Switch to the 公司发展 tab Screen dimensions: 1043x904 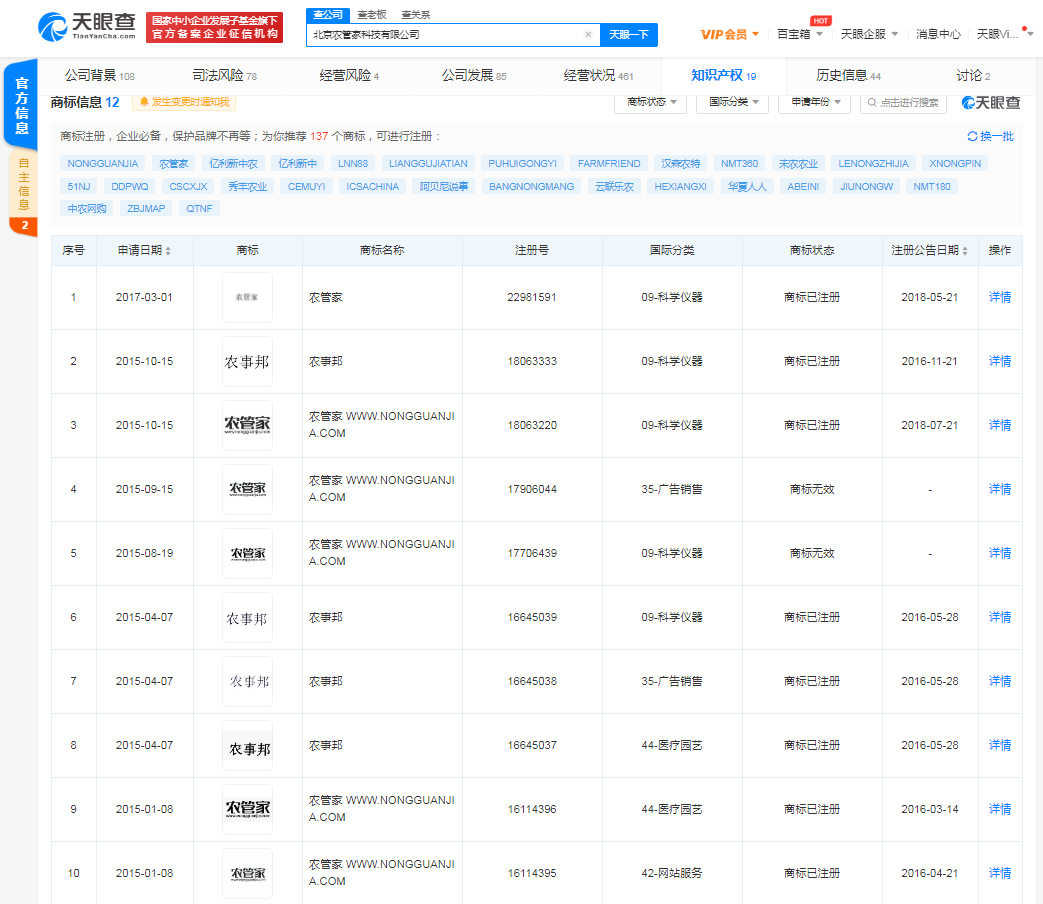point(474,76)
